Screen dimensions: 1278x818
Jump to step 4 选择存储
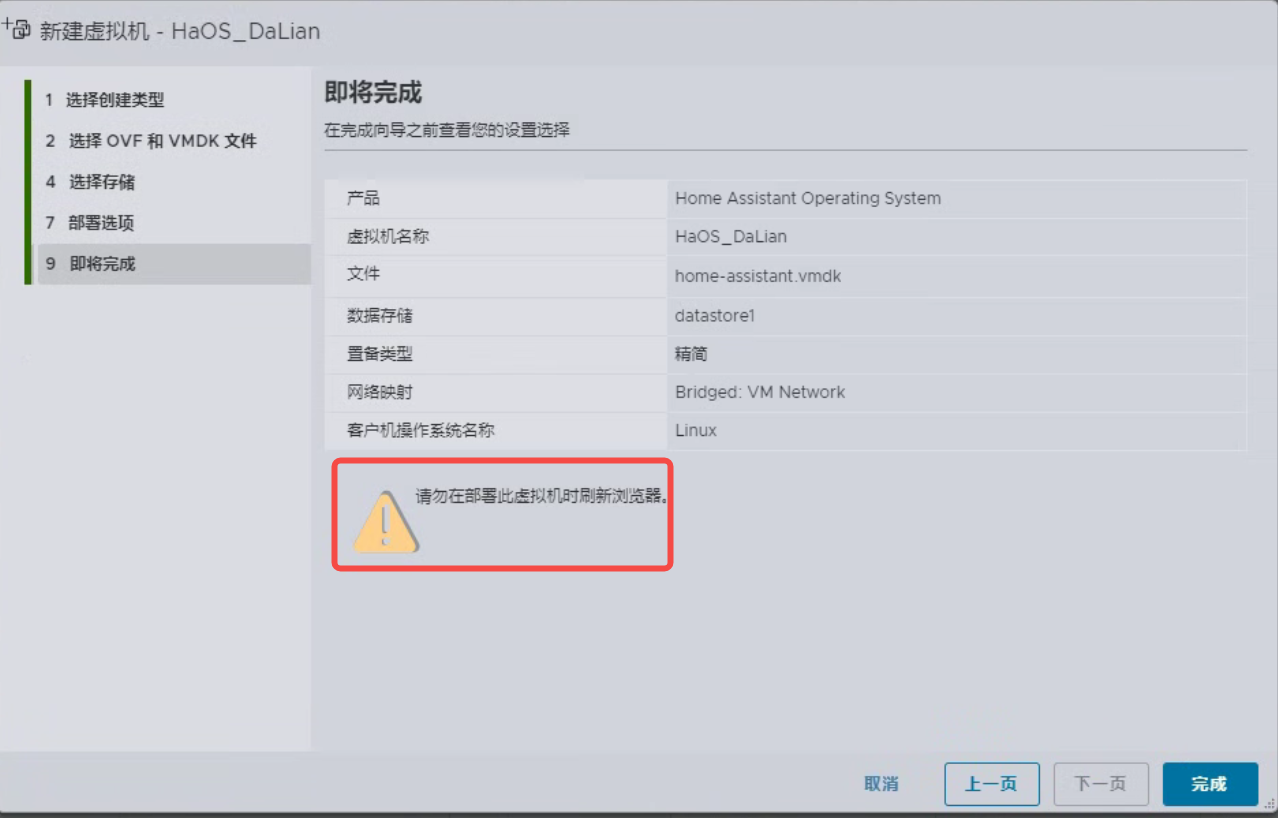(90, 182)
